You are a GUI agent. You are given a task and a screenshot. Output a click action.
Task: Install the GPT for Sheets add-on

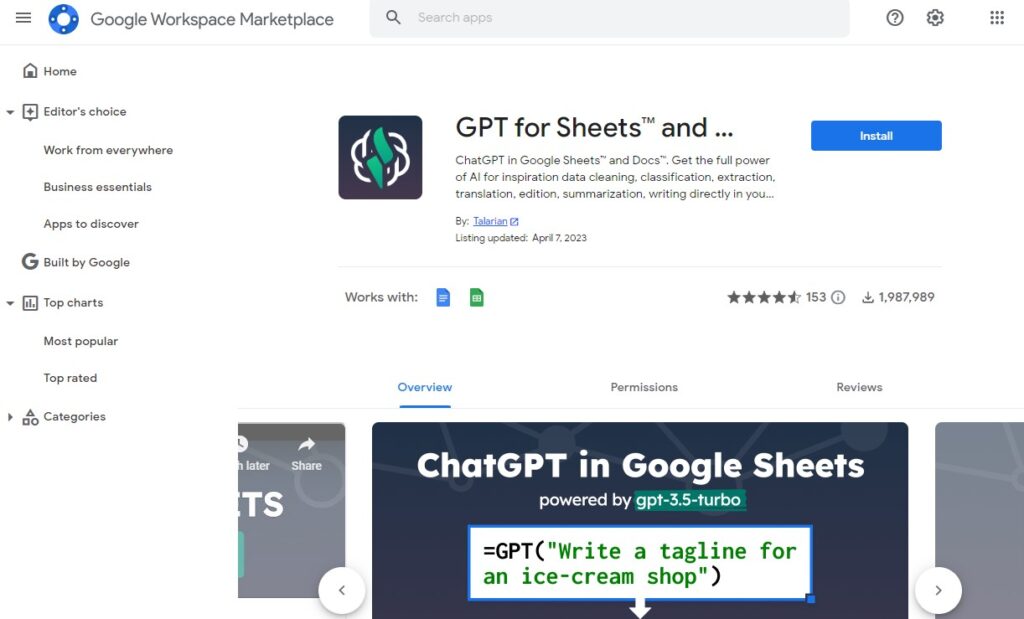(875, 135)
